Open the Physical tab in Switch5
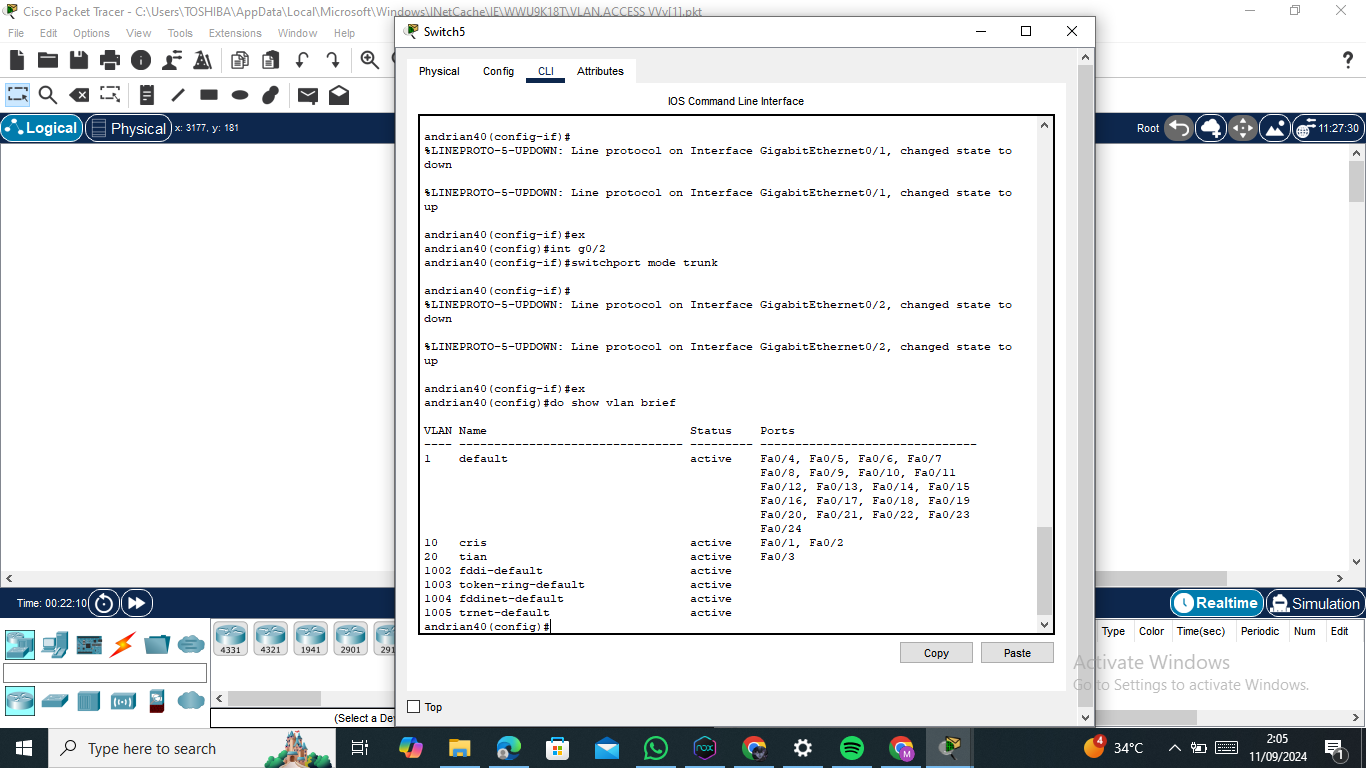Viewport: 1366px width, 768px height. (x=439, y=71)
